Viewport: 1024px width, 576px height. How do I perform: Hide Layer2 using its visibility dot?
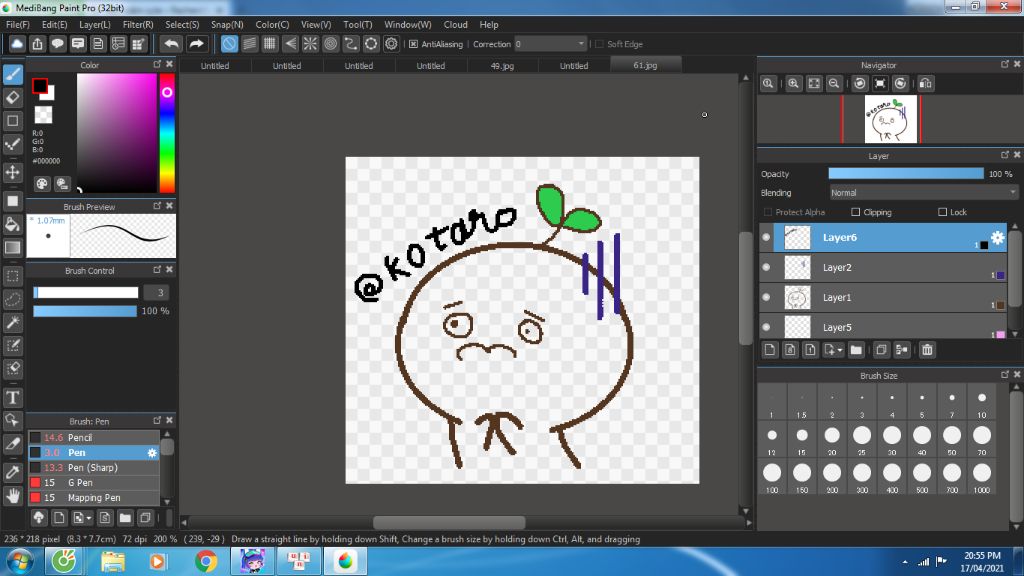(x=766, y=267)
